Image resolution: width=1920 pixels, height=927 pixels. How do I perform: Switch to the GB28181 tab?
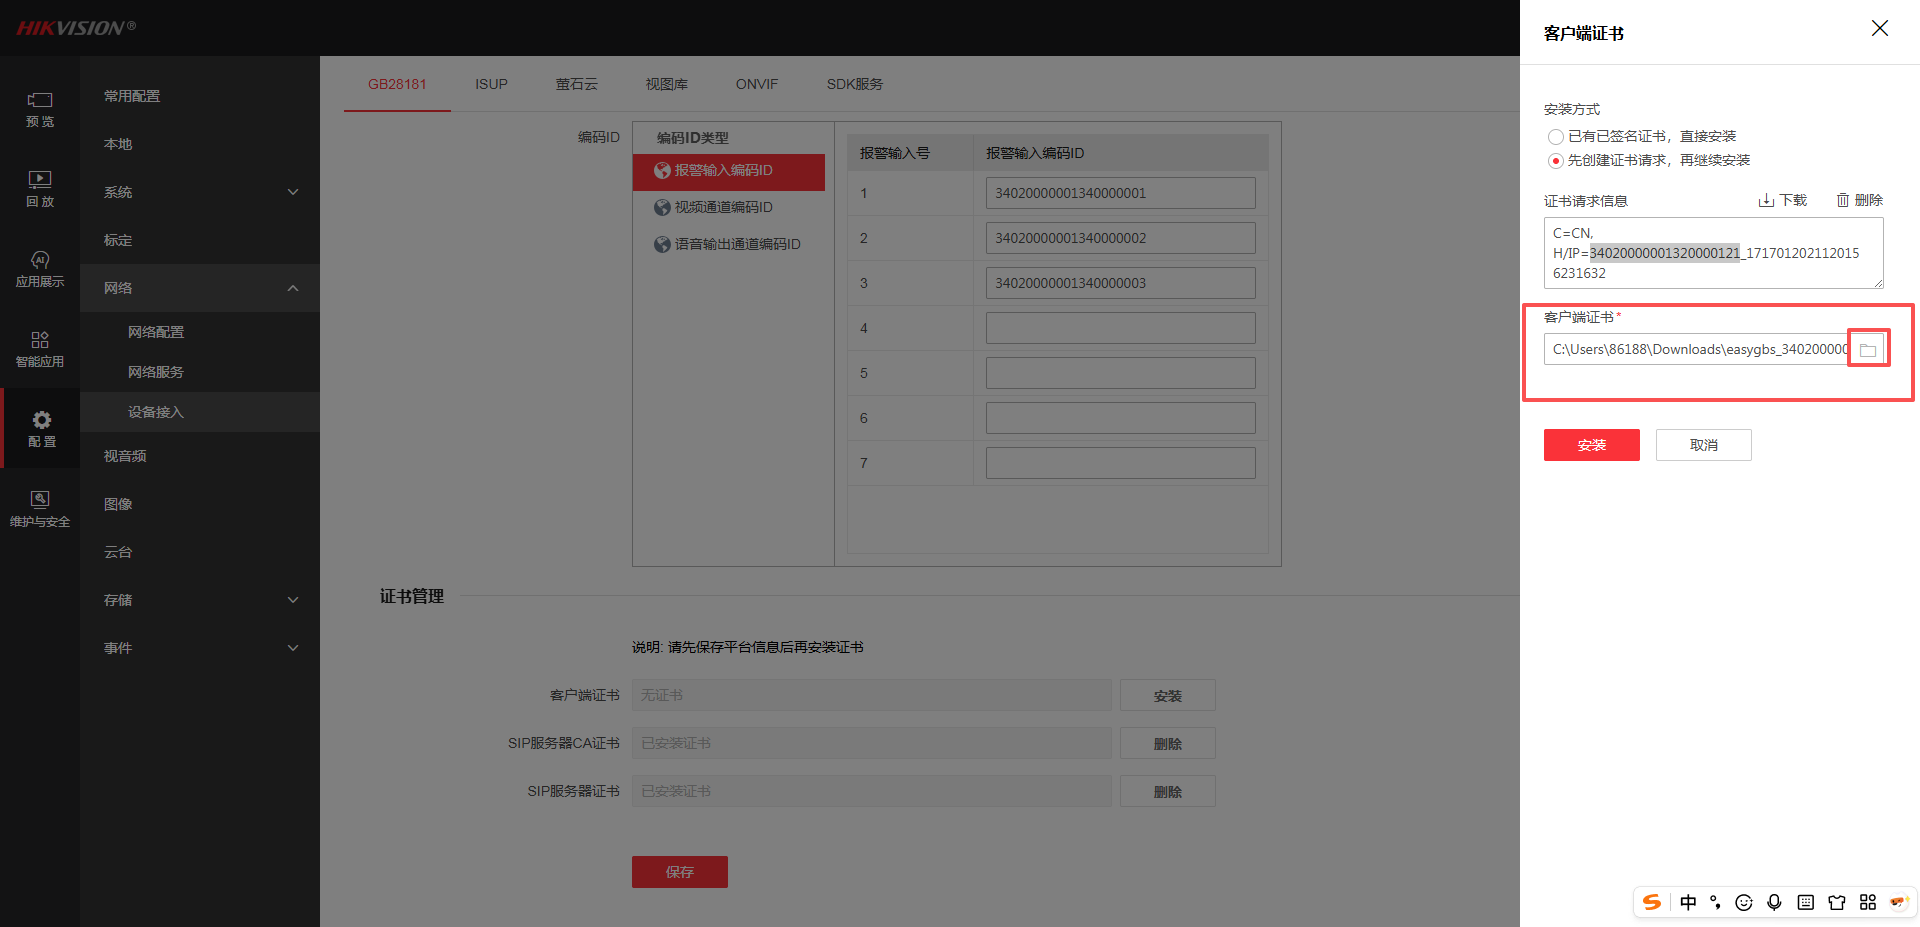[397, 84]
